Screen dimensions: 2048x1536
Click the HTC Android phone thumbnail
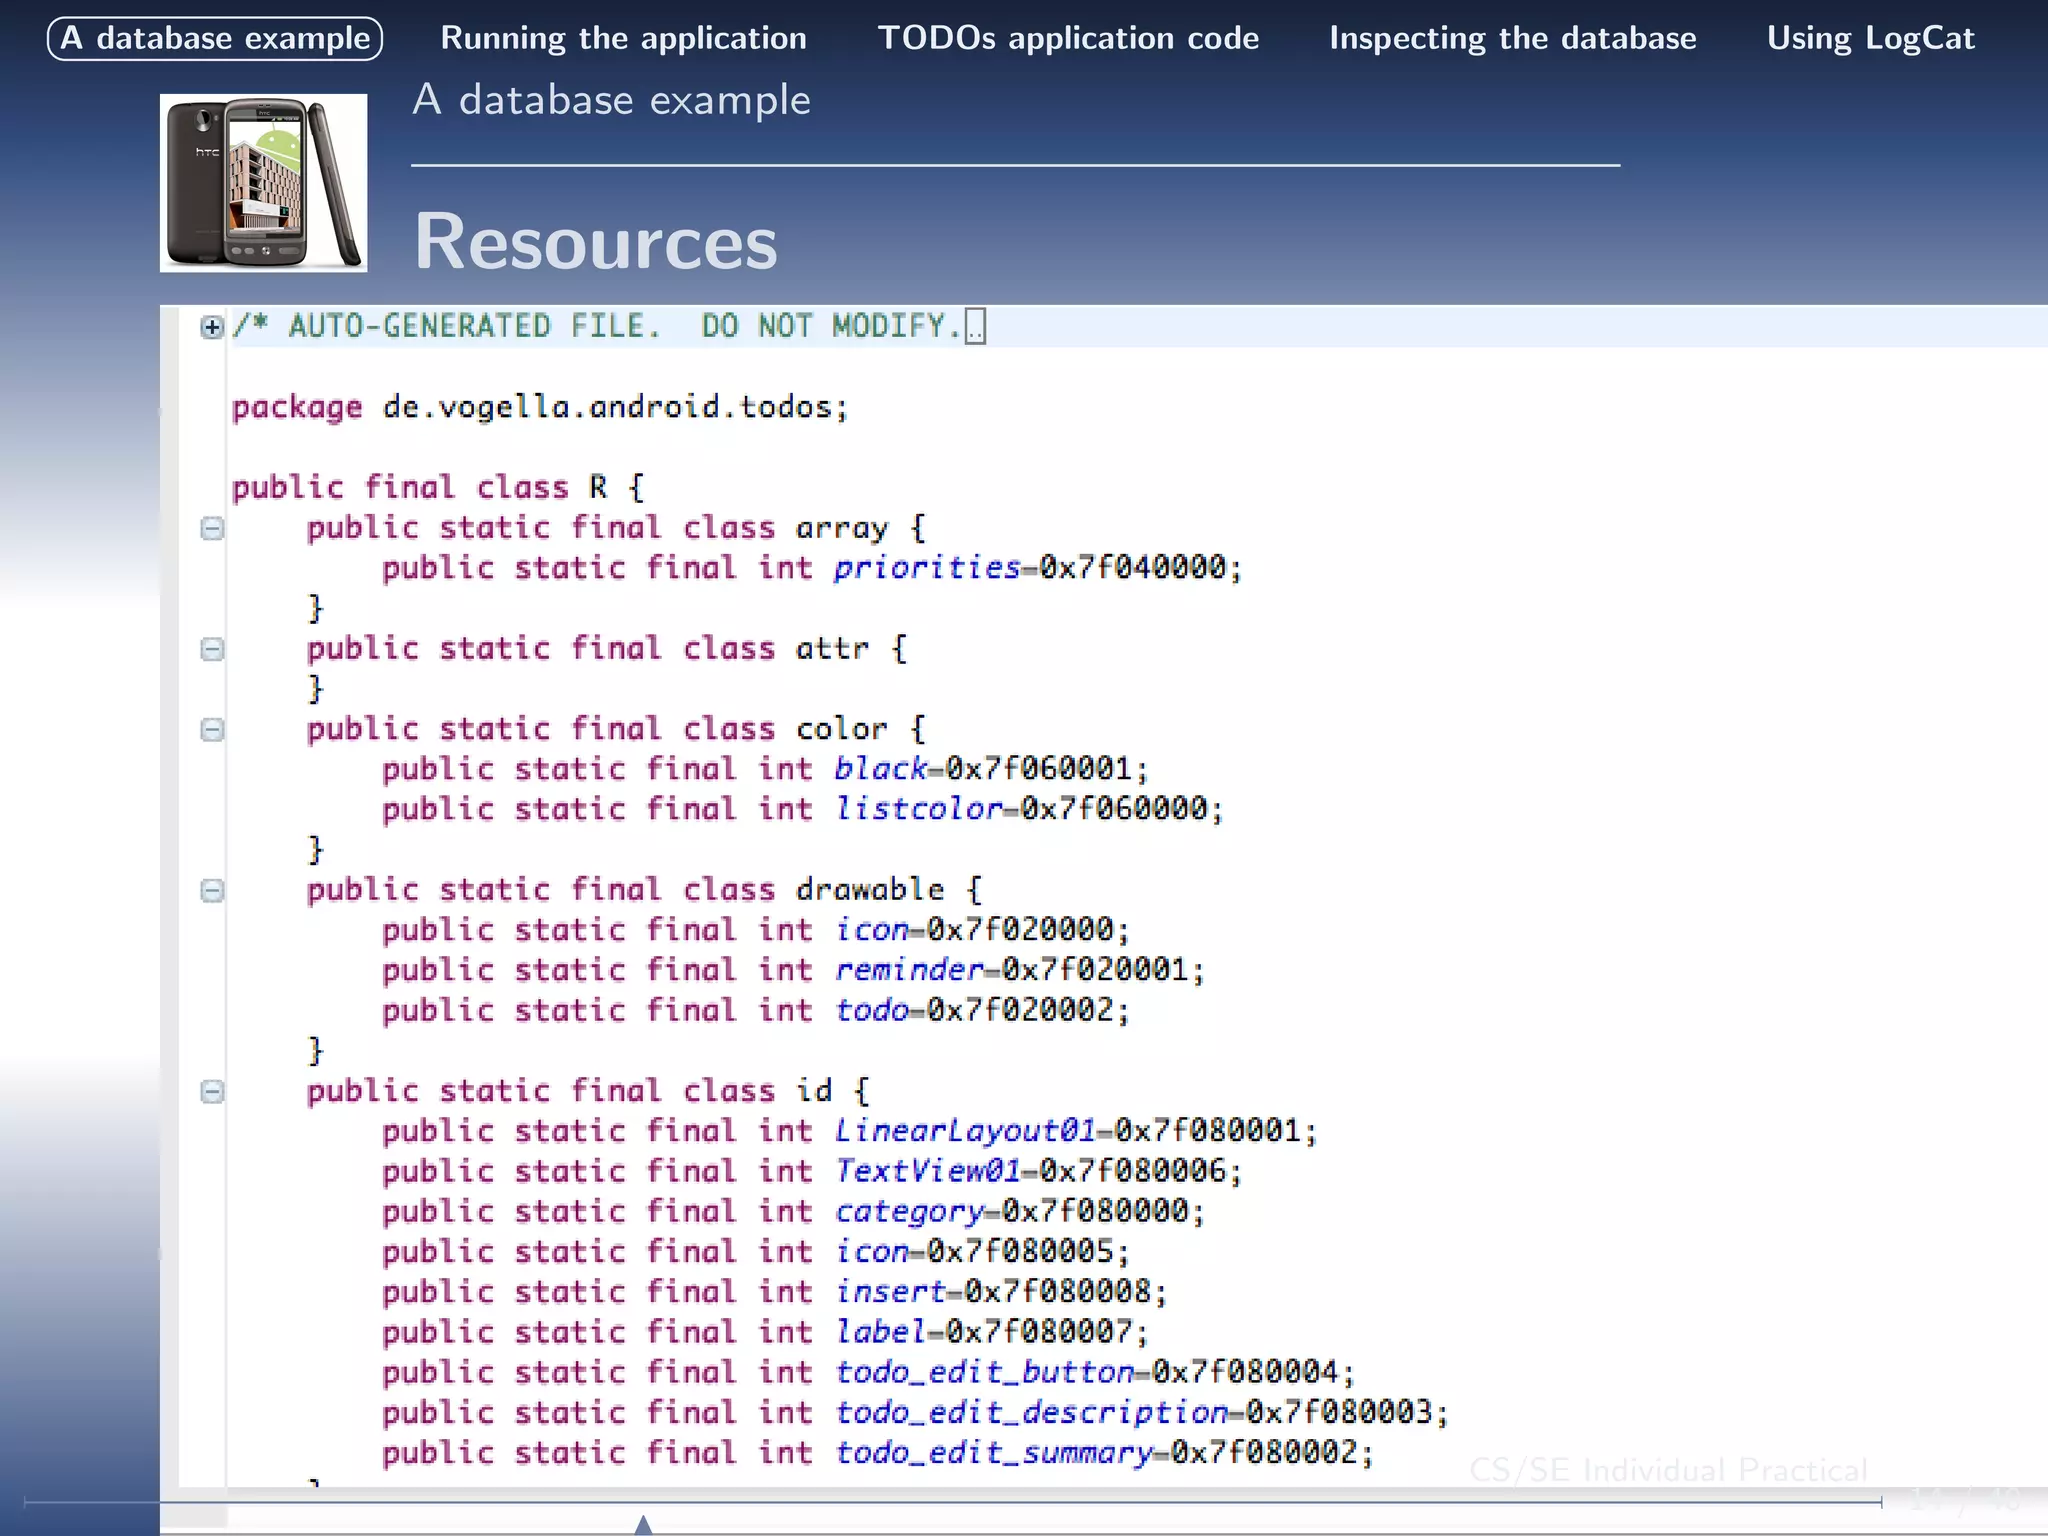tap(263, 183)
